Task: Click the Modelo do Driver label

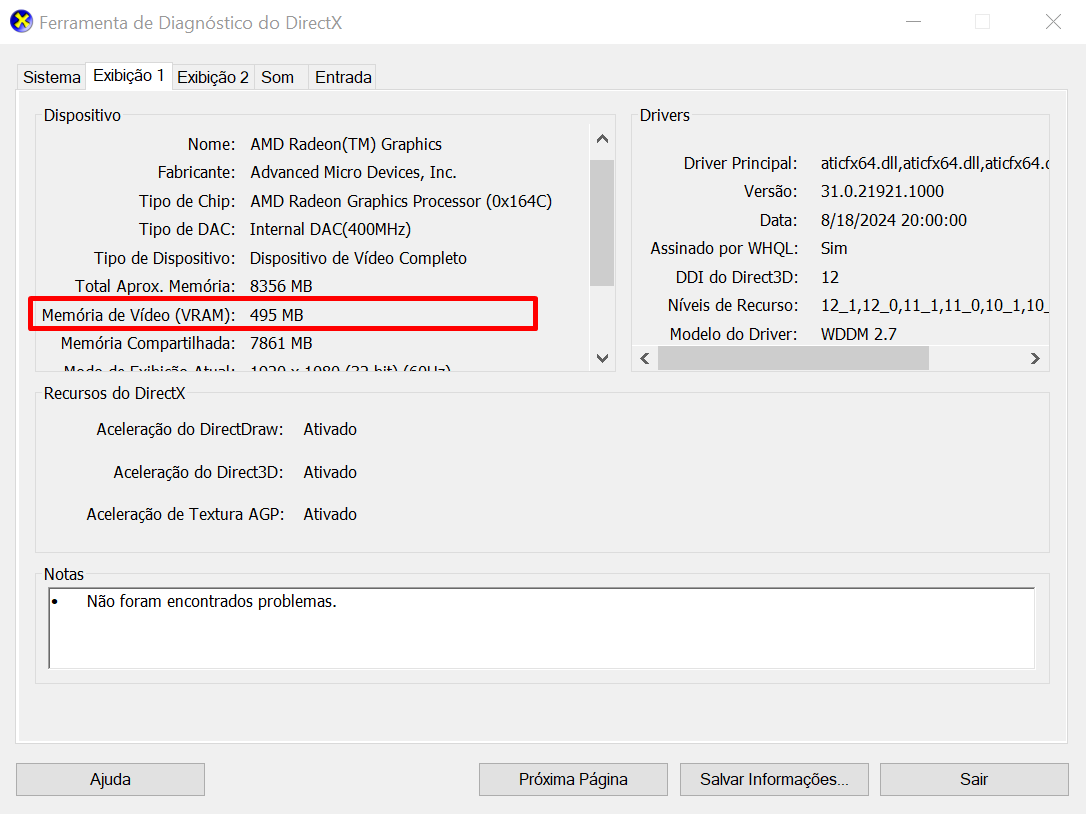Action: click(733, 334)
